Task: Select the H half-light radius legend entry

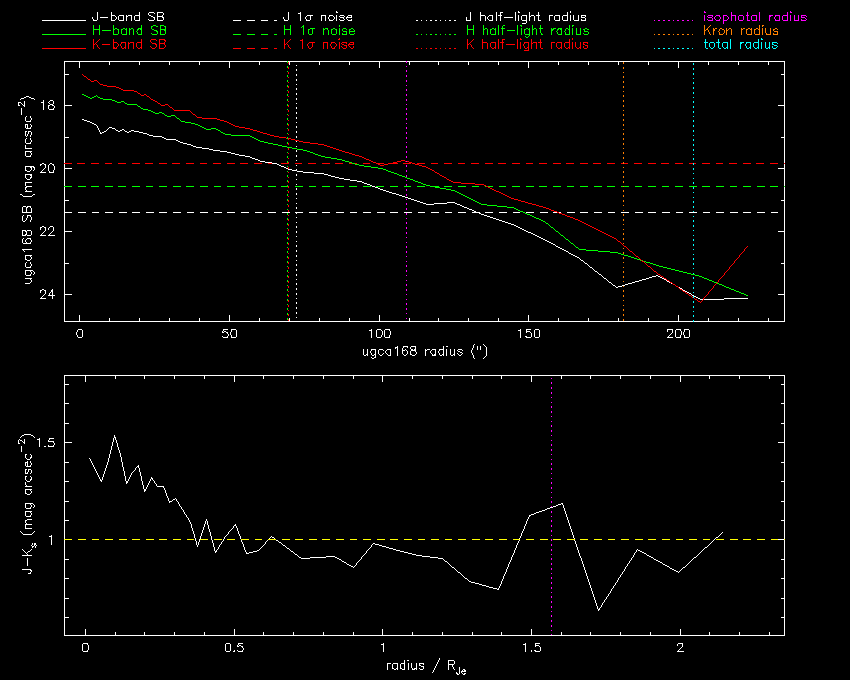Action: [527, 31]
